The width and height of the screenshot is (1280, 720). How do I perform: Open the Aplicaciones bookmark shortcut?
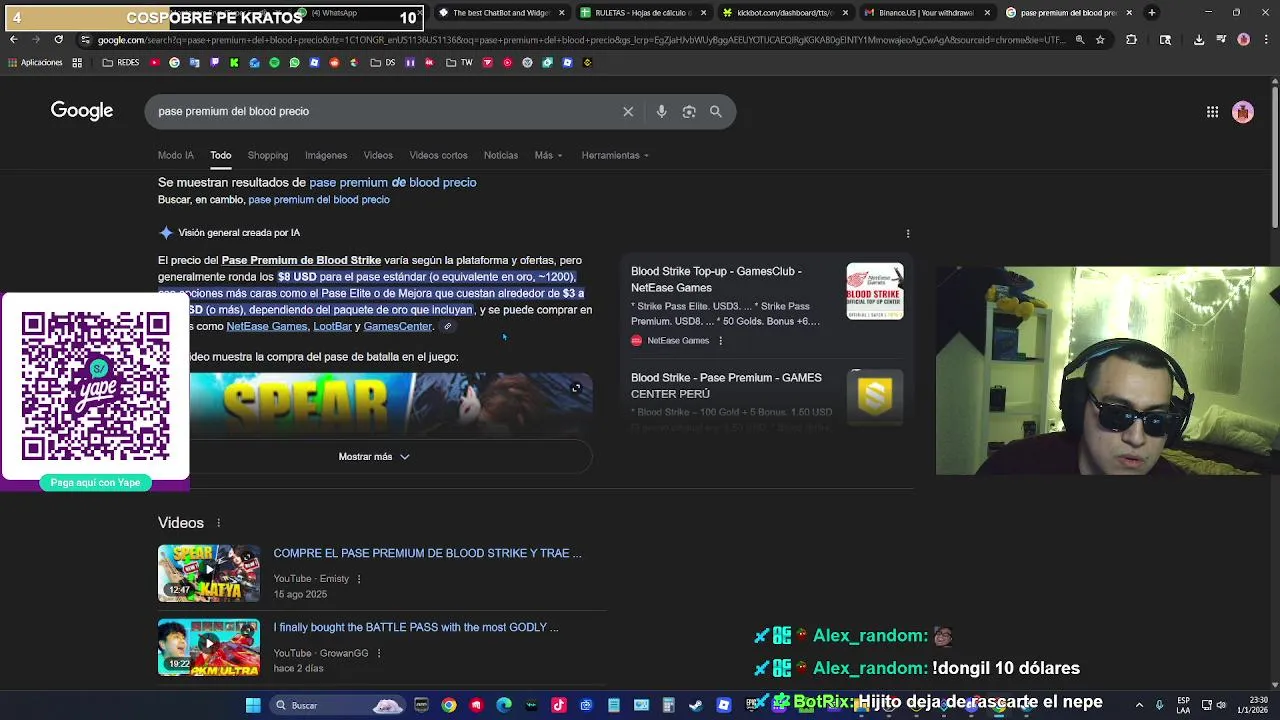click(x=33, y=62)
